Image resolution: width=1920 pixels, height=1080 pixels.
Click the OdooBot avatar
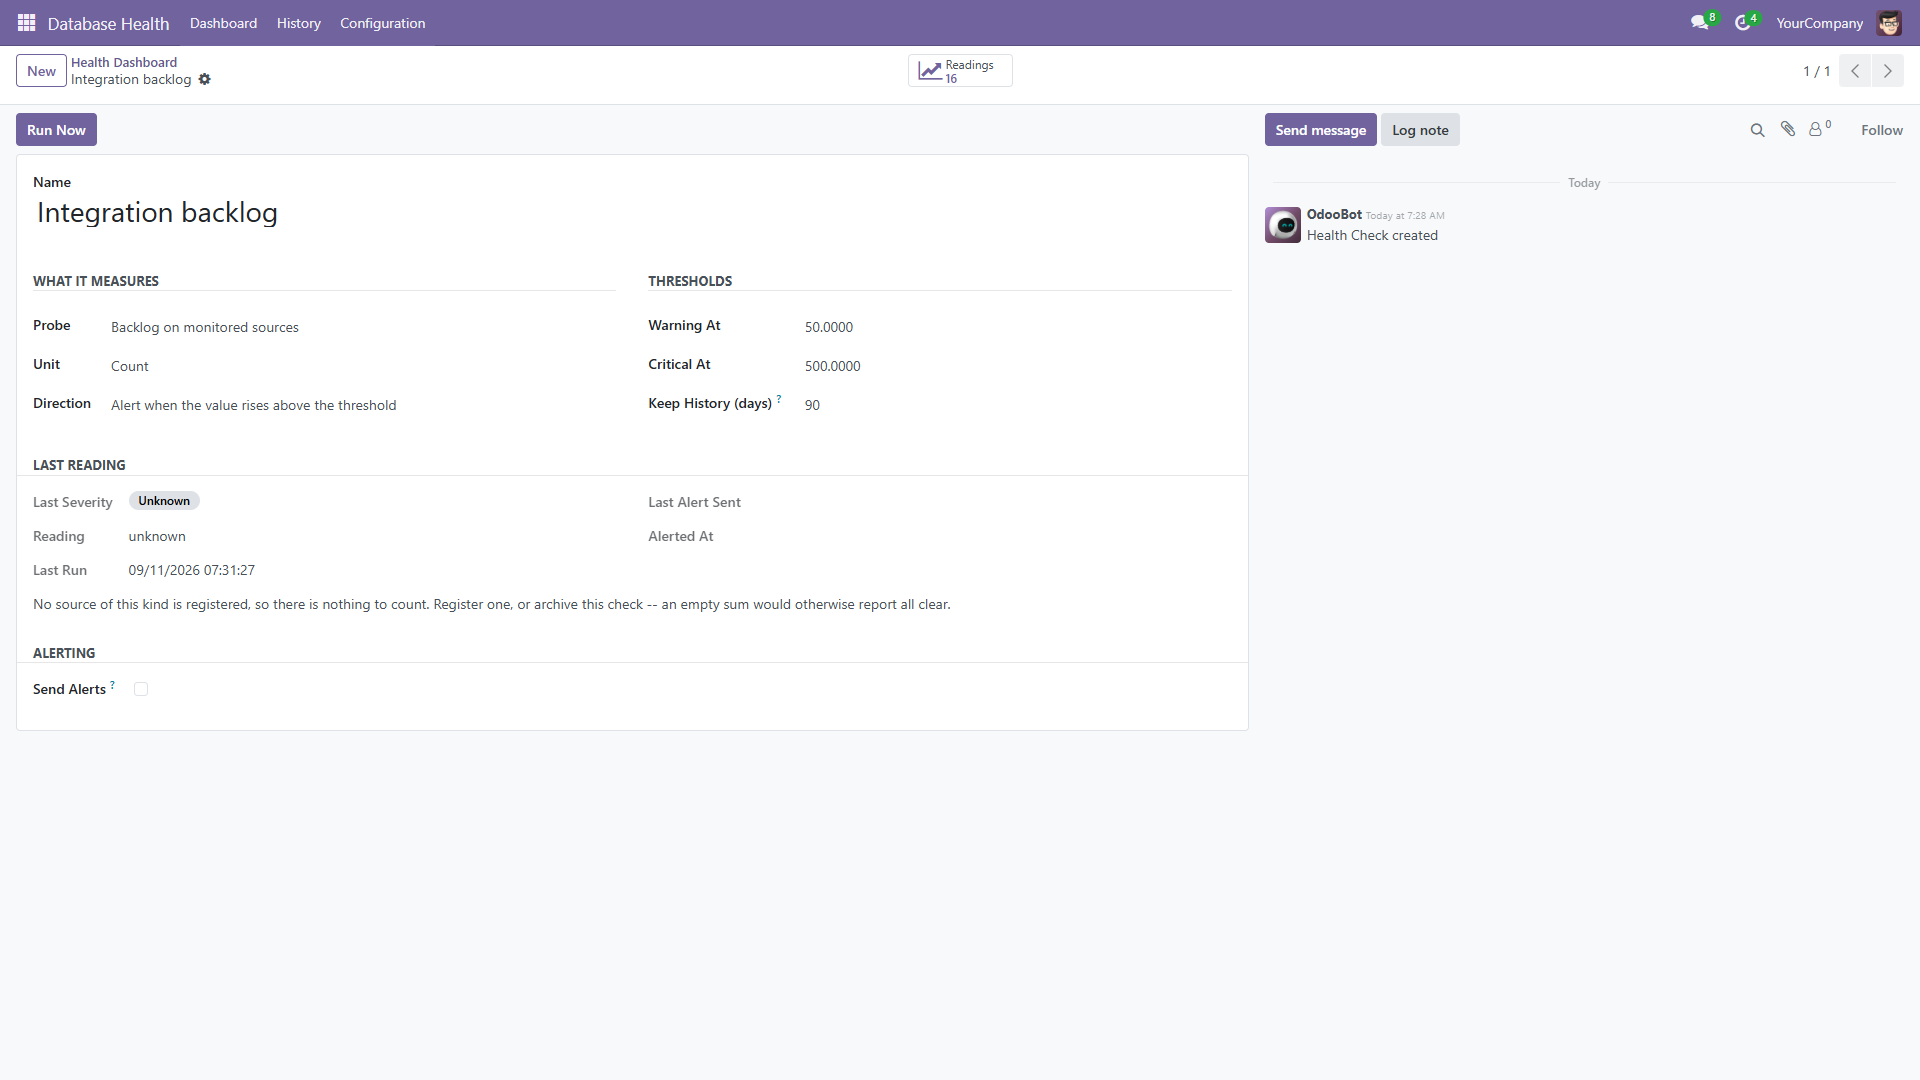(1283, 225)
